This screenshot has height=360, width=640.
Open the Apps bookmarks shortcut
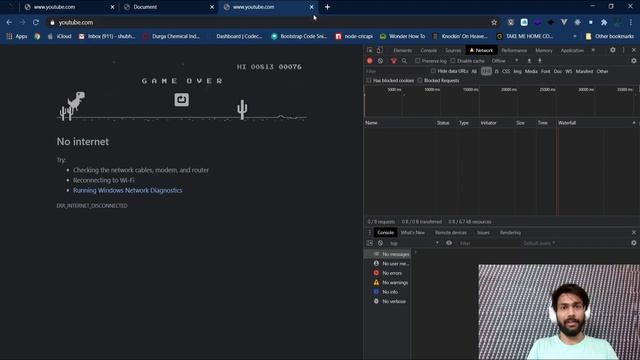point(17,36)
